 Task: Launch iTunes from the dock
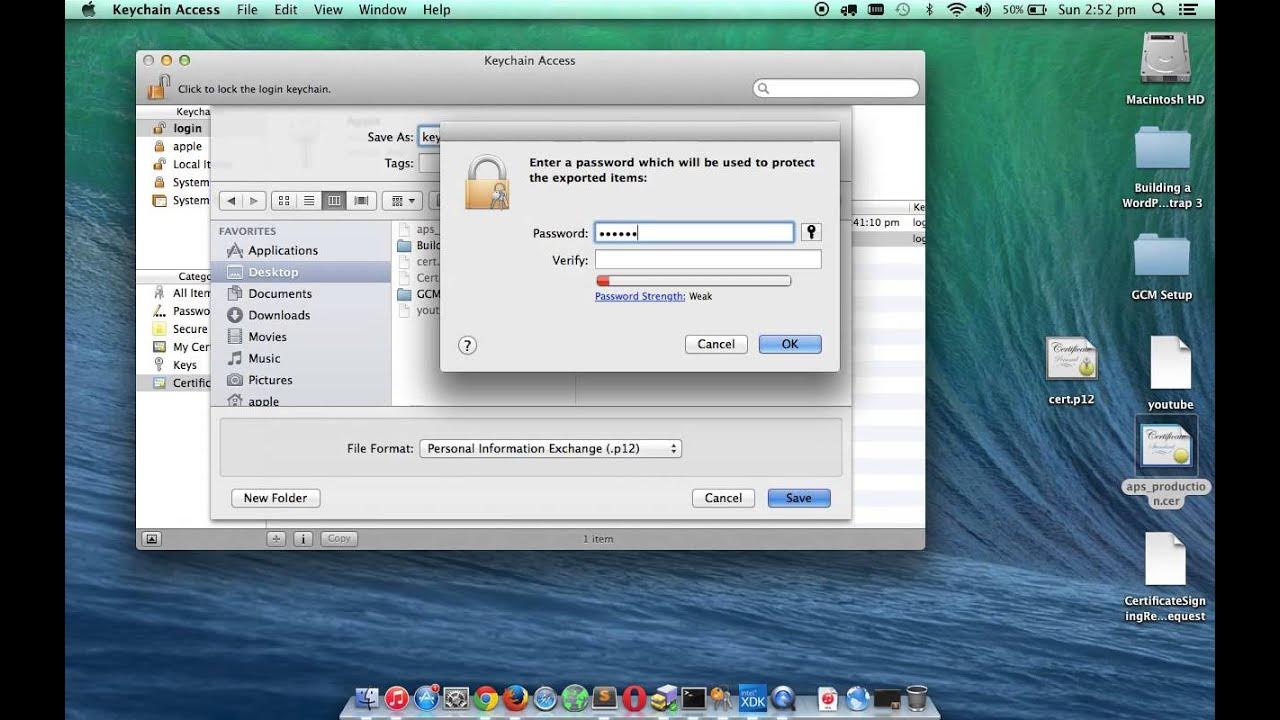pos(397,698)
